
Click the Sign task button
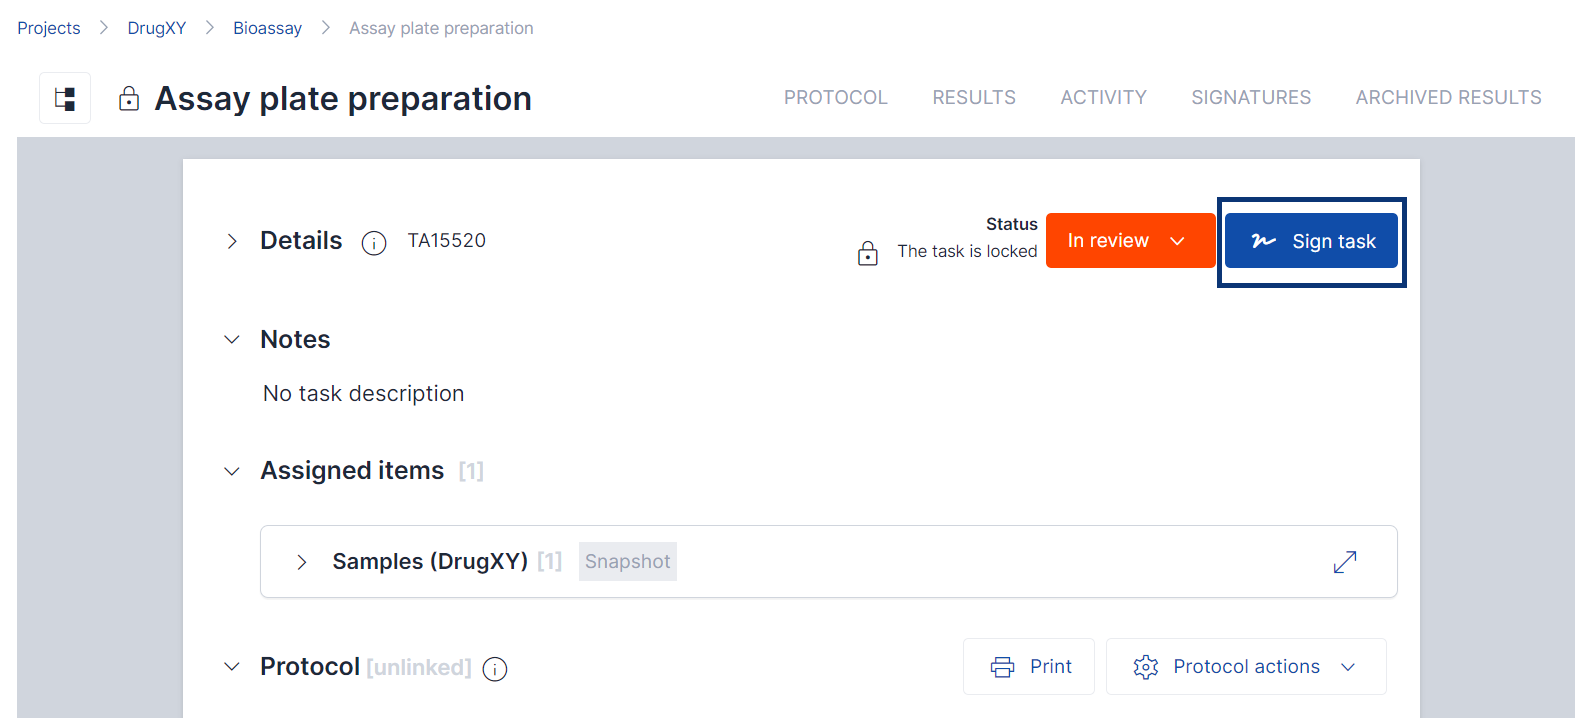[1311, 241]
